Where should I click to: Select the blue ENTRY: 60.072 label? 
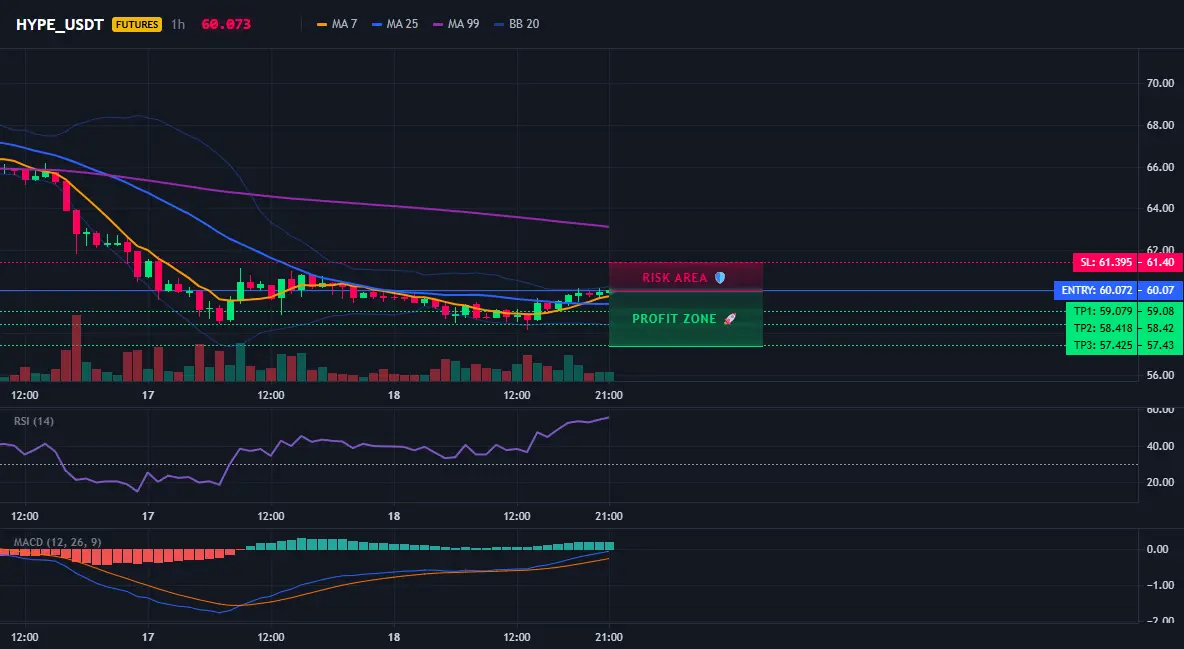point(1096,291)
